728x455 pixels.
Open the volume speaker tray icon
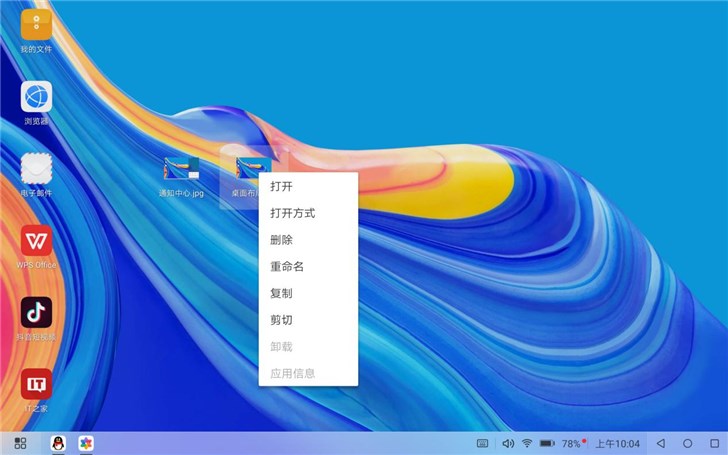pos(508,443)
